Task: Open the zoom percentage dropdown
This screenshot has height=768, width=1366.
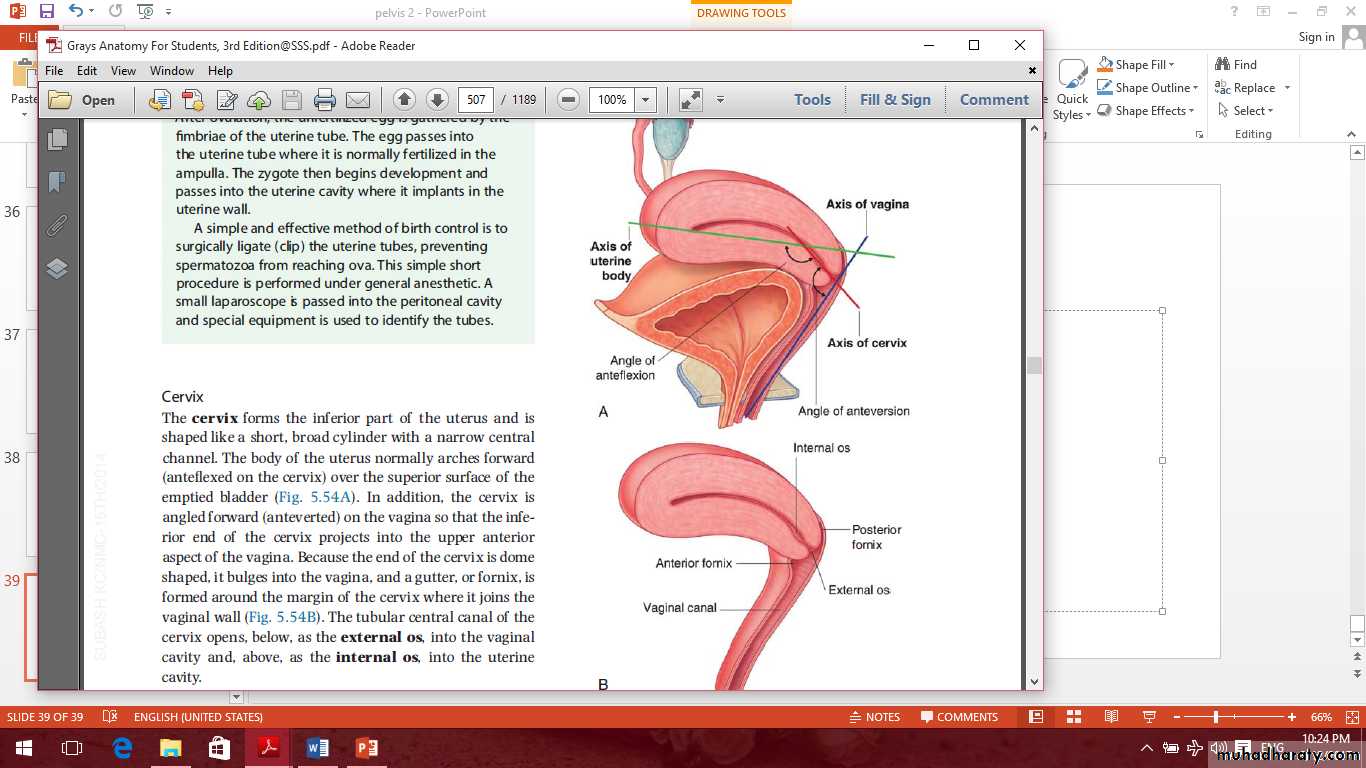Action: tap(646, 100)
